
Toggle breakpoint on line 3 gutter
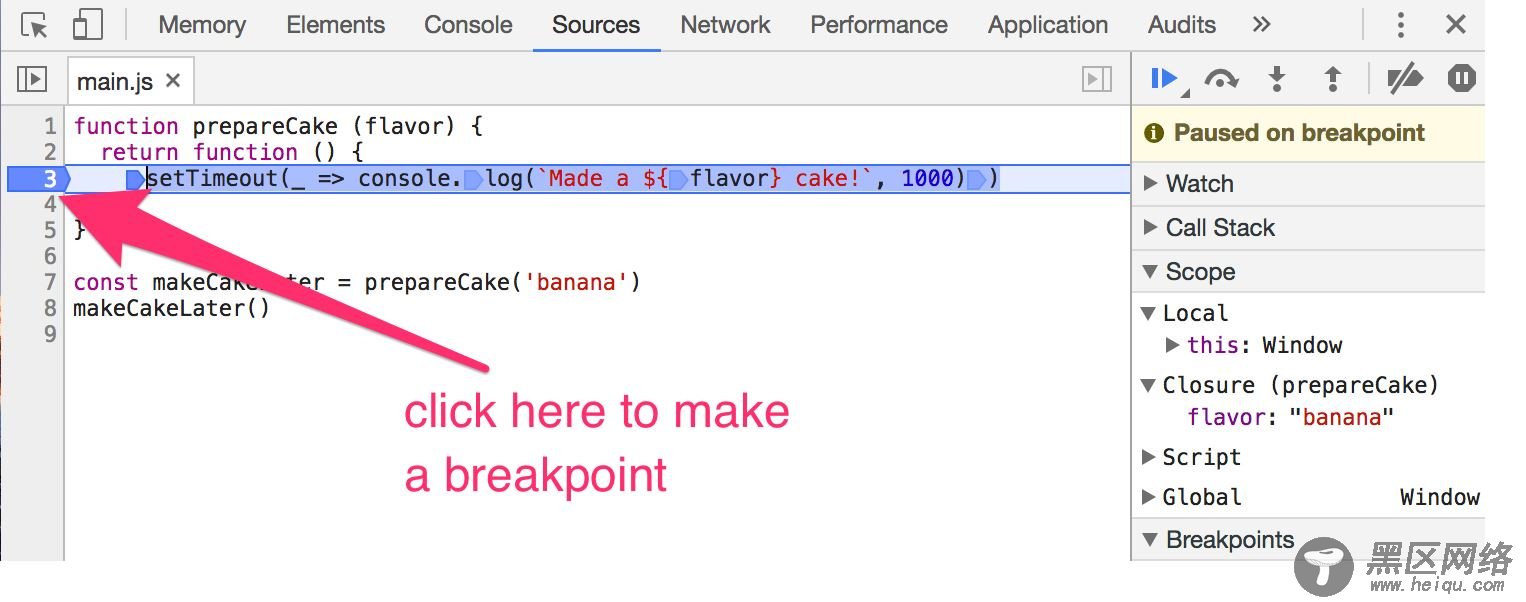(40, 179)
